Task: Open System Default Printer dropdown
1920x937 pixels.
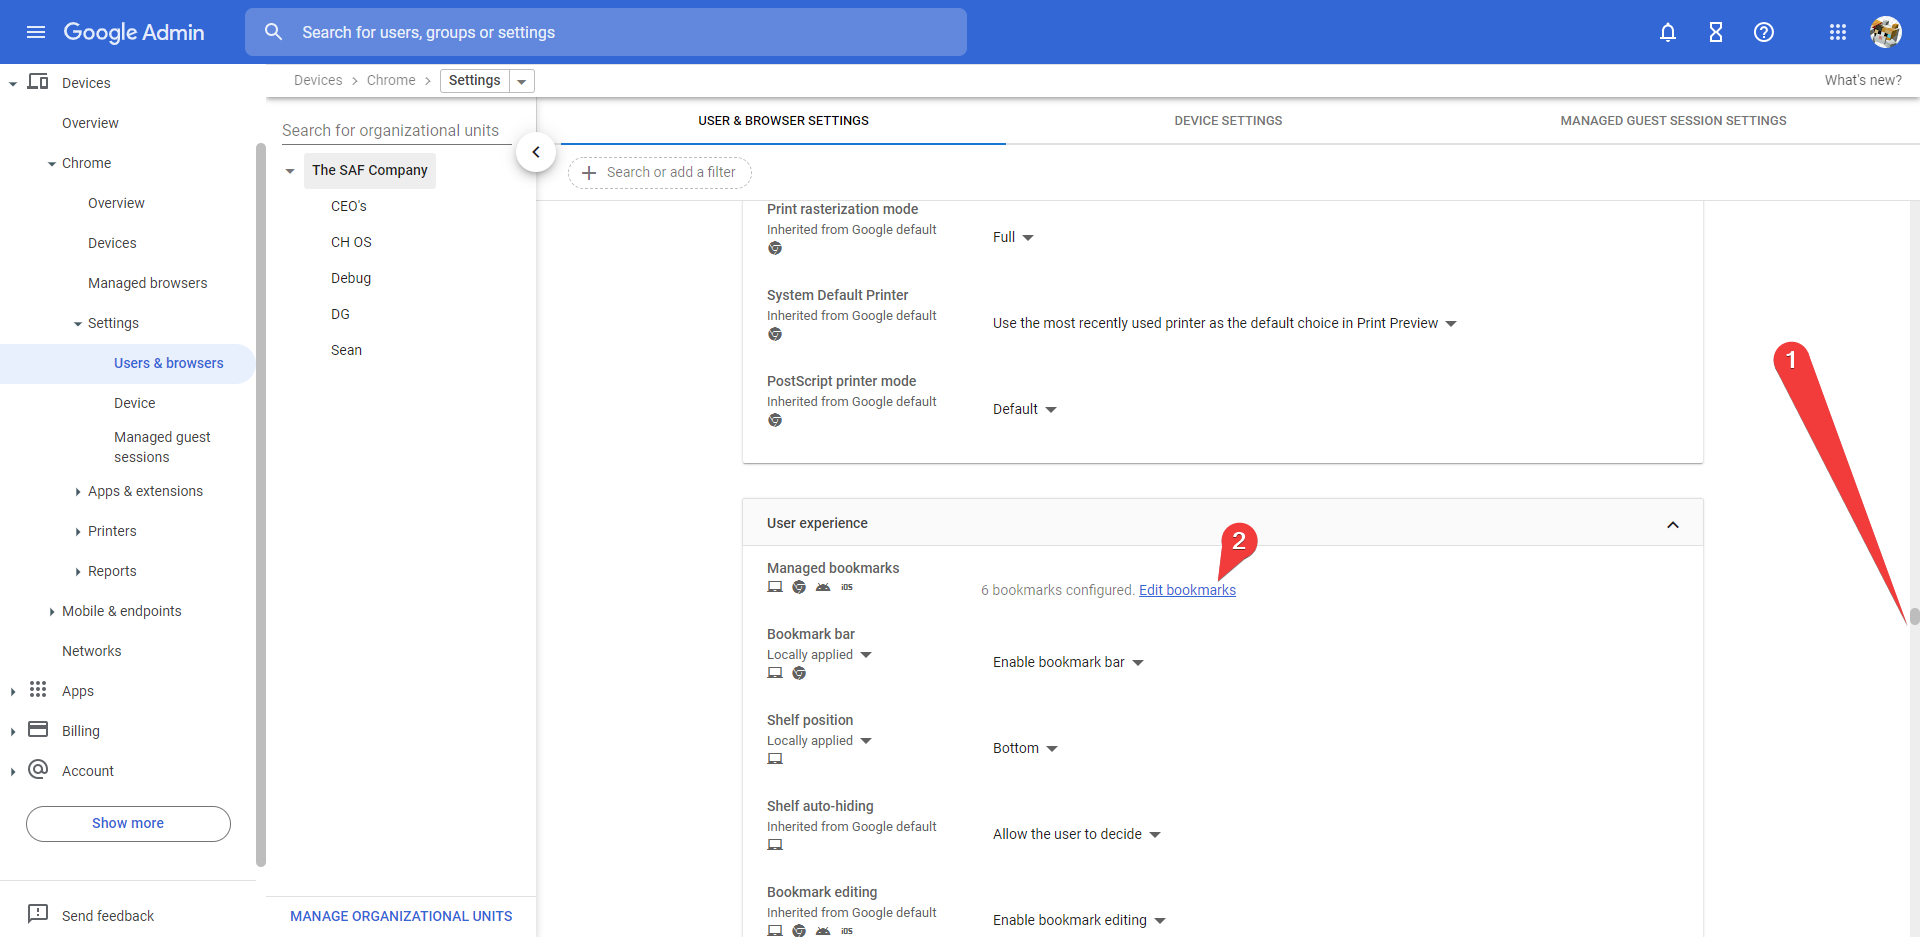Action: tap(1225, 323)
